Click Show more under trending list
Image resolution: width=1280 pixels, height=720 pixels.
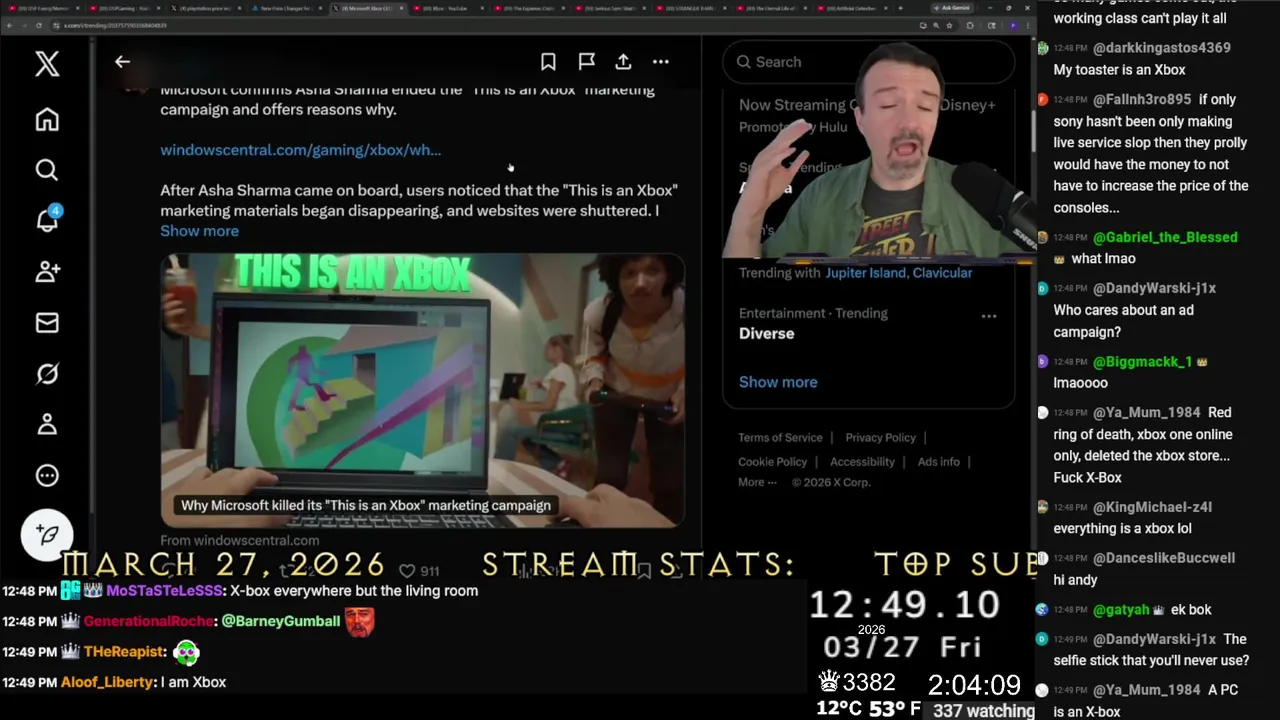[x=778, y=382]
